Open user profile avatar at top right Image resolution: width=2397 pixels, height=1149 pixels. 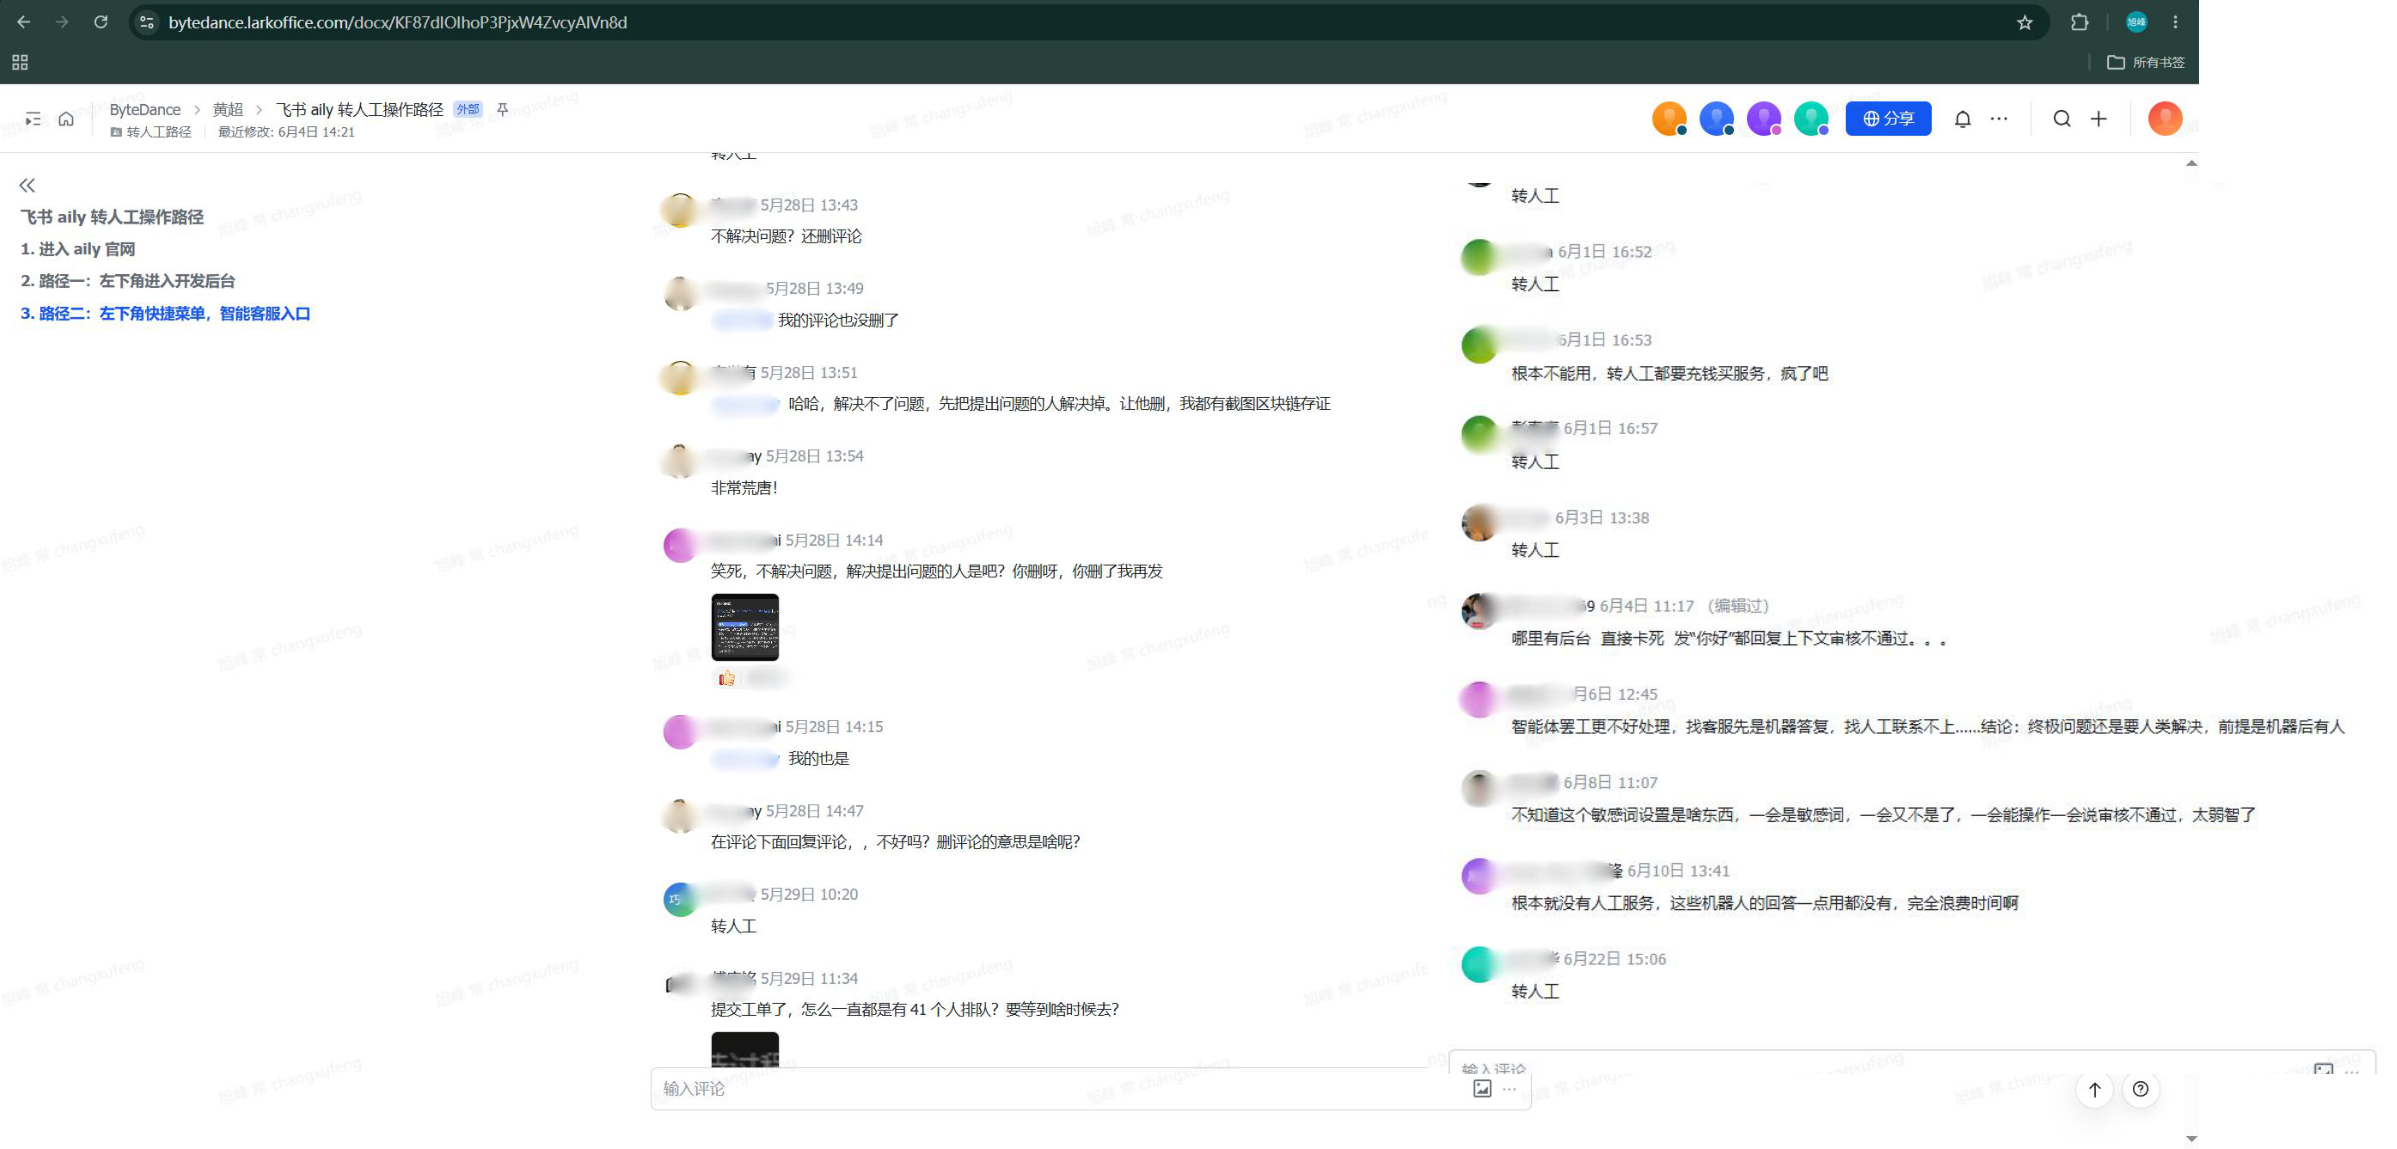click(2165, 119)
